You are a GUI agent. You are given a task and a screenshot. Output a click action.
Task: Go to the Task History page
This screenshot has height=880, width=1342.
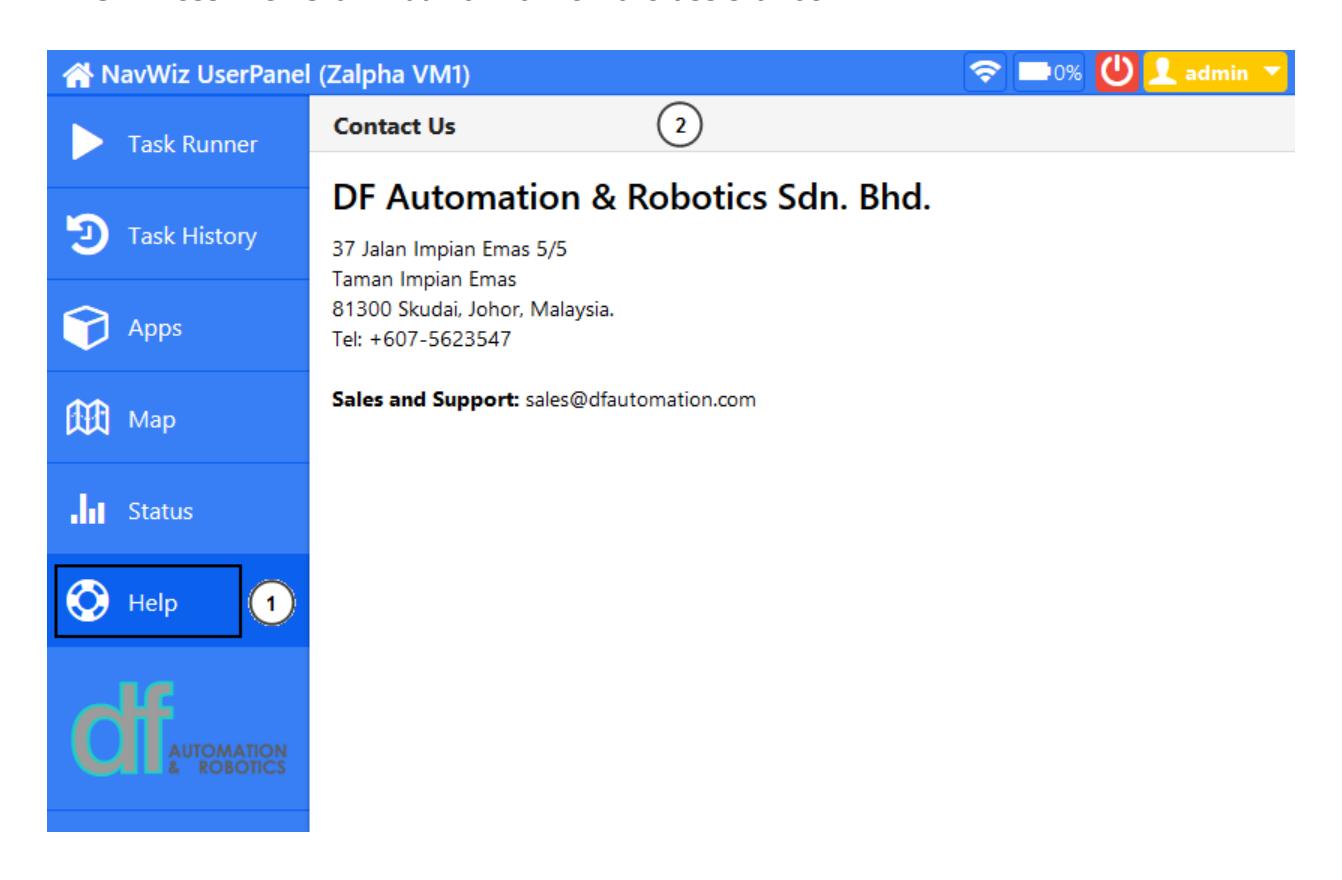pos(178,234)
